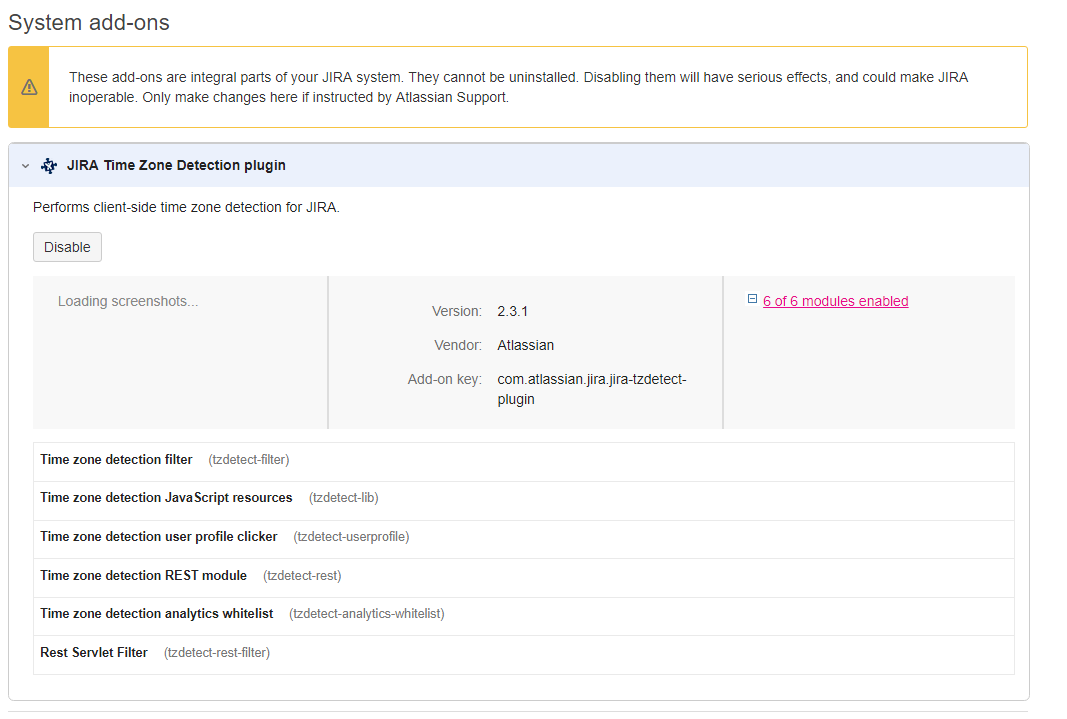Click the tzdetect-rest-filter module key
The height and width of the screenshot is (719, 1067).
217,652
